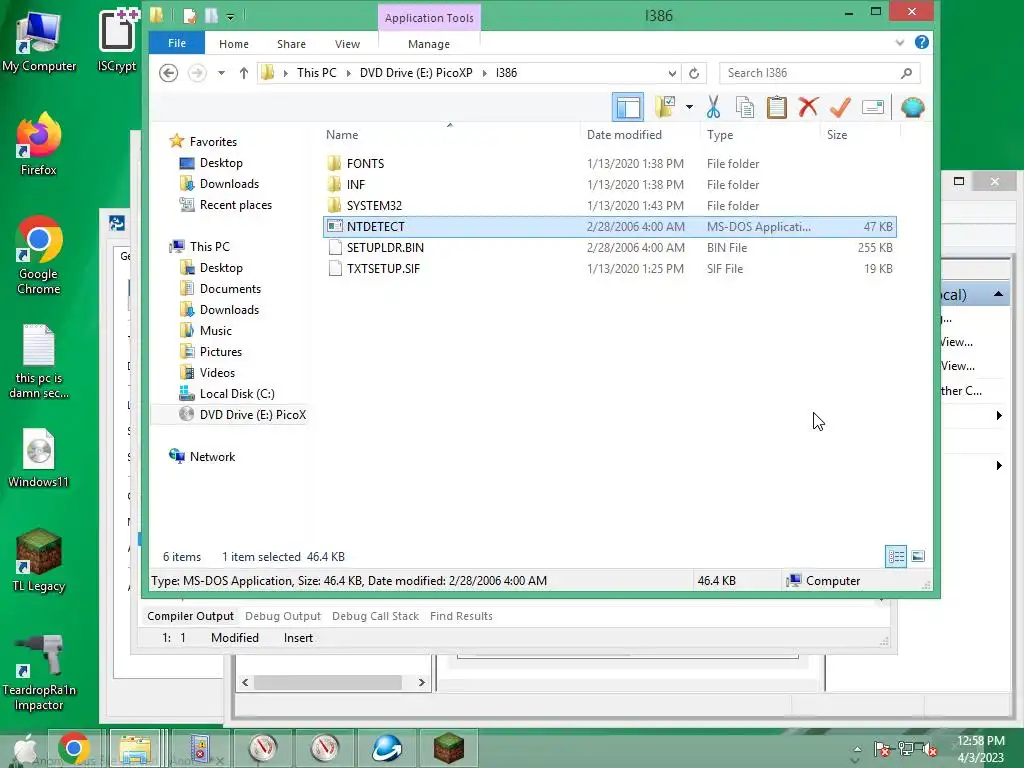
Task: Open the Manage ribbon tab
Action: 429,44
